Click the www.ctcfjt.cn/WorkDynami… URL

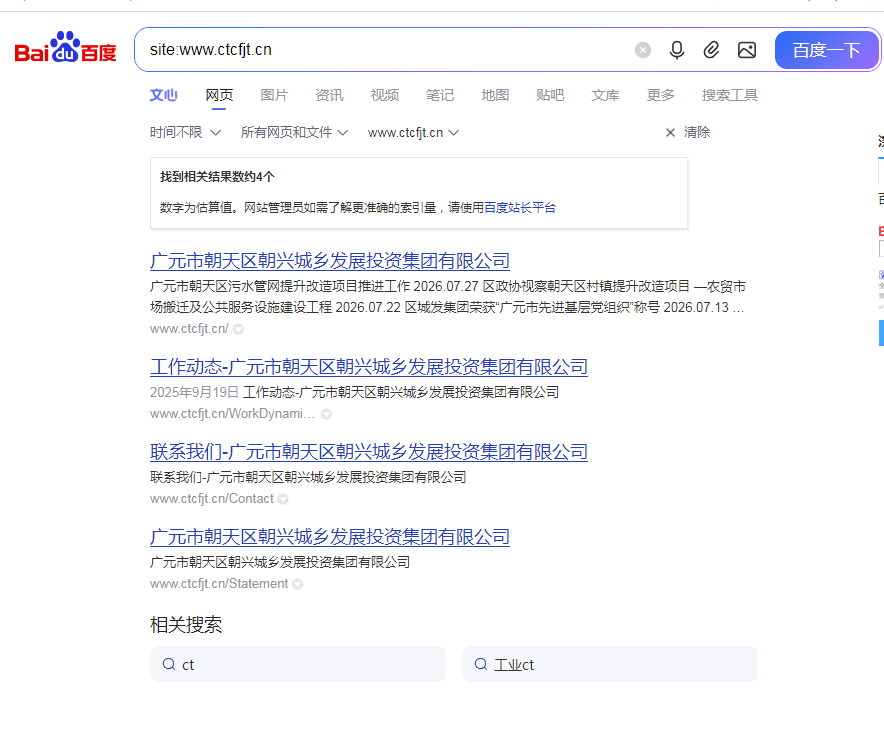click(232, 414)
